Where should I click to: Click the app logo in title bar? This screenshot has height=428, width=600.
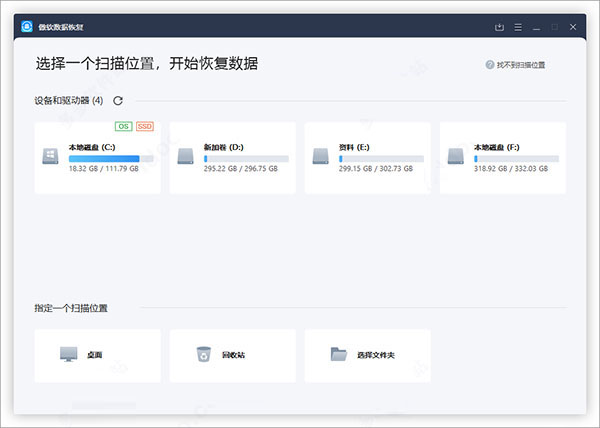pos(29,27)
